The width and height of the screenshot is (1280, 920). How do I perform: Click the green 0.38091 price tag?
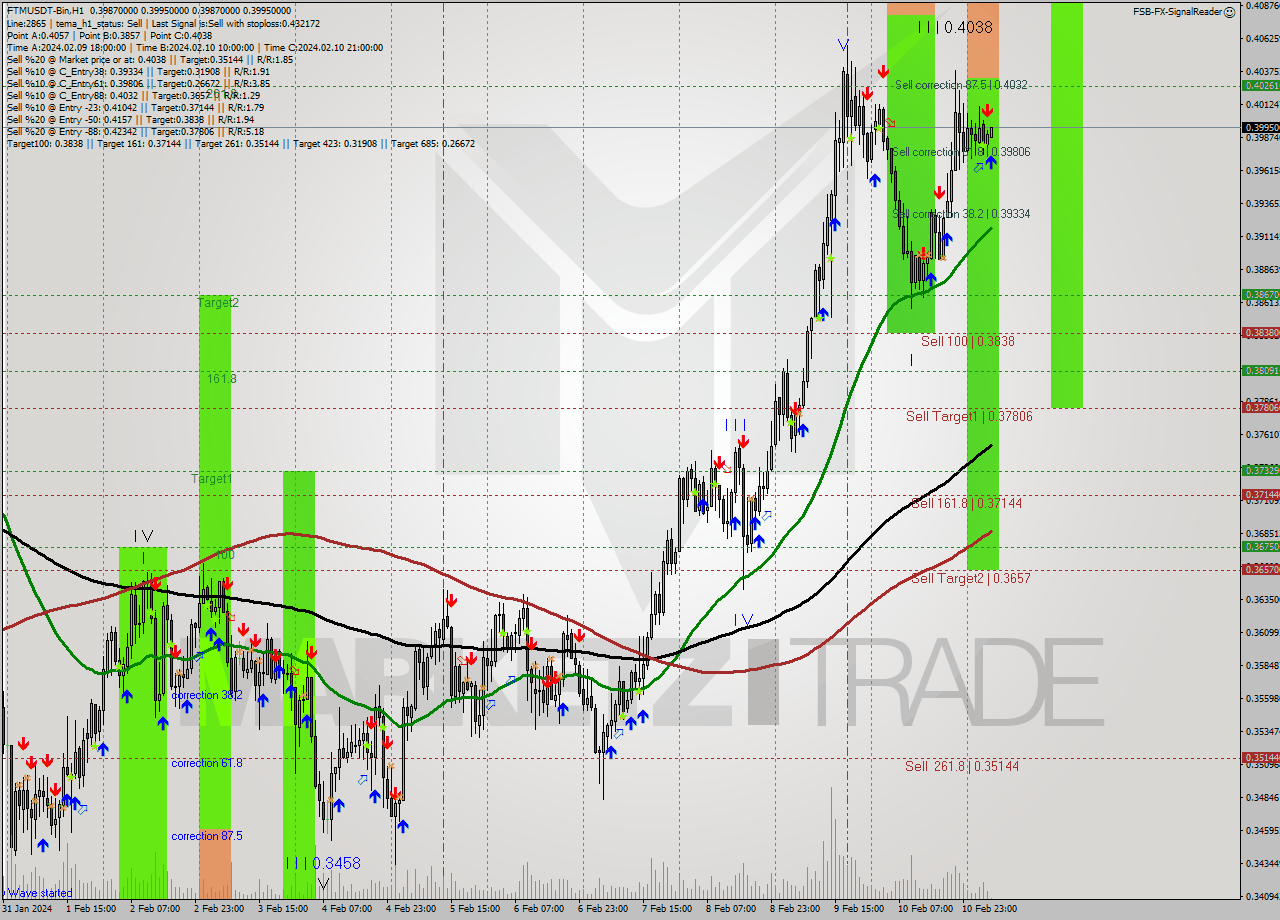1260,371
